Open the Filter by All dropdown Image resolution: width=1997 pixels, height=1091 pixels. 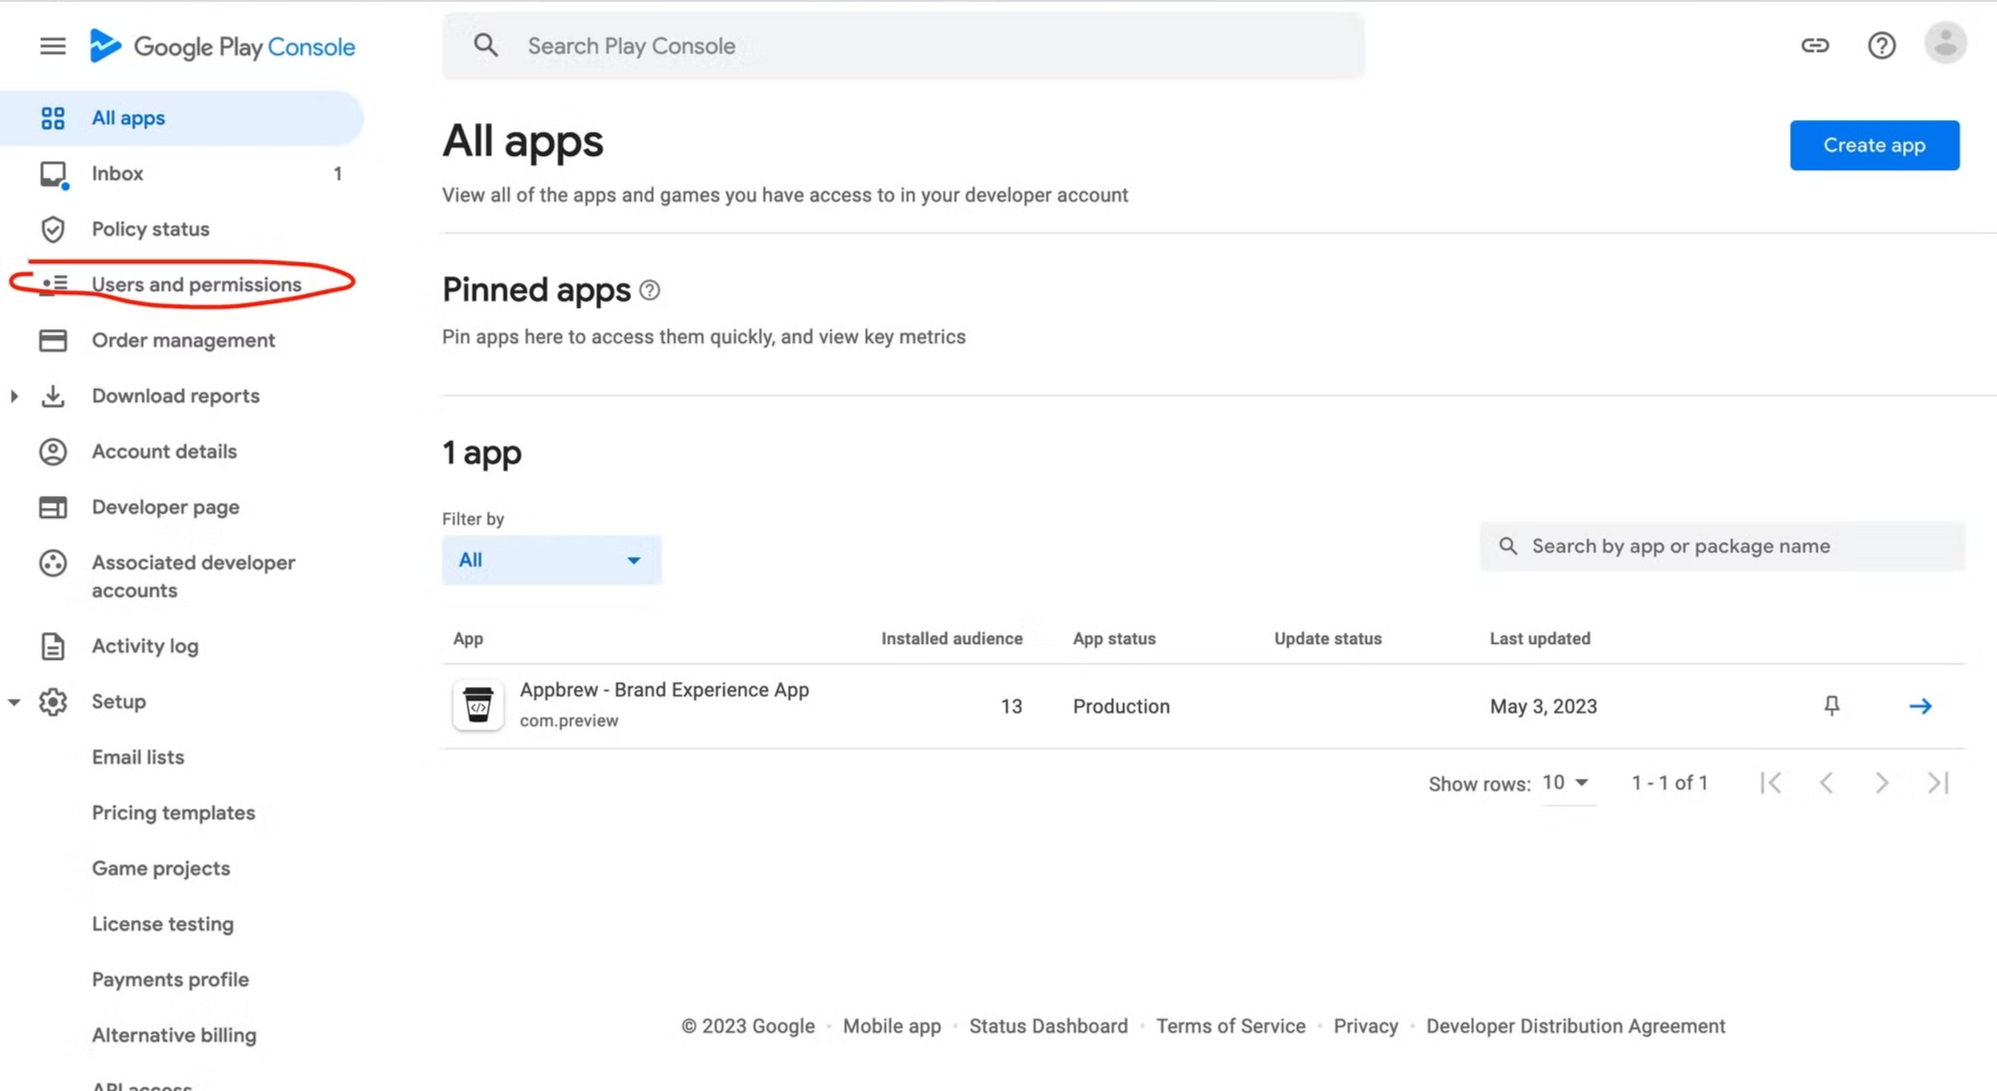click(551, 560)
